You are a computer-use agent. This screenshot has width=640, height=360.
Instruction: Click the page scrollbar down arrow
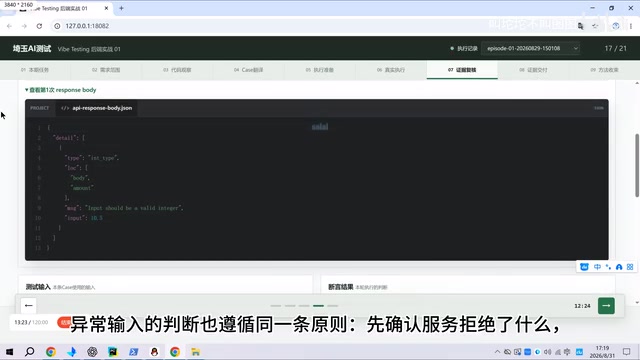pos(637,303)
